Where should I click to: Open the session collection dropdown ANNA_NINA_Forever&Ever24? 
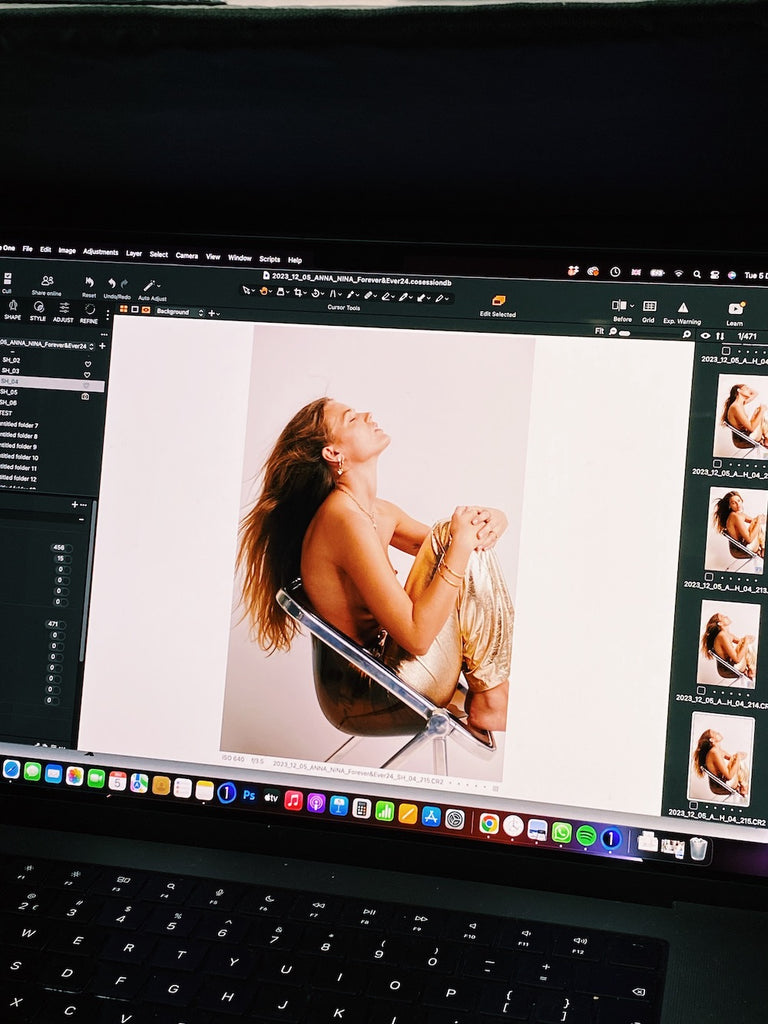point(46,344)
